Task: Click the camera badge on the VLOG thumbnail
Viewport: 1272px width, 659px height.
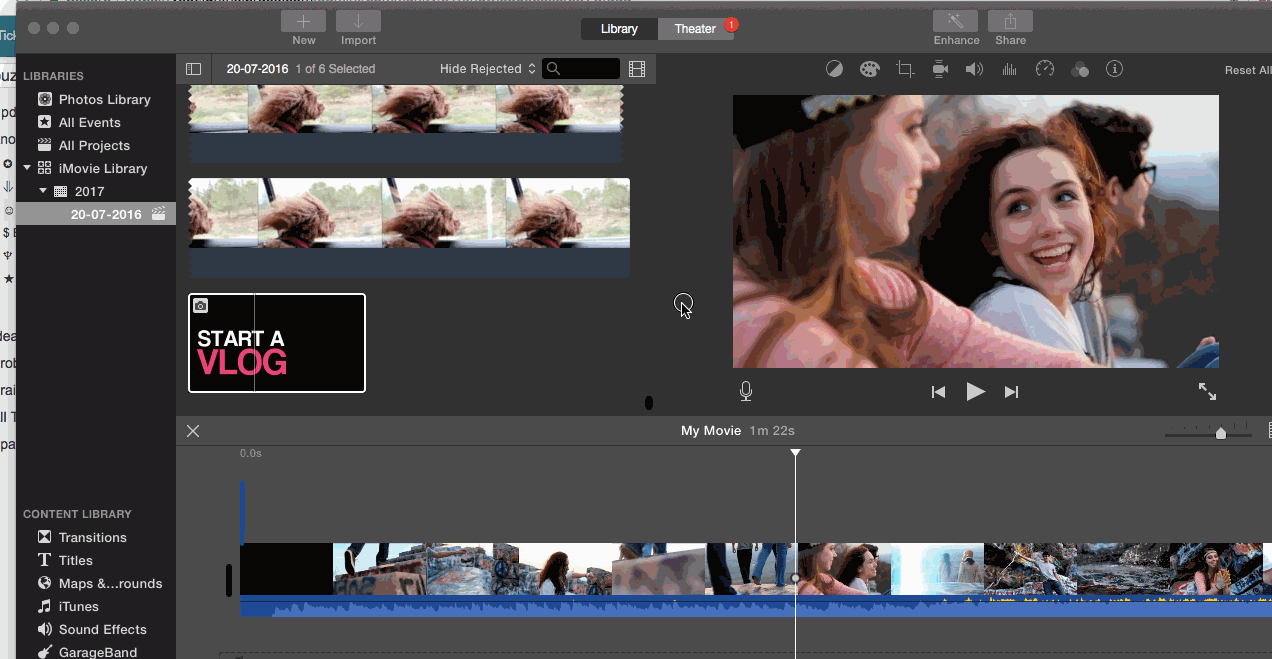Action: click(x=200, y=306)
